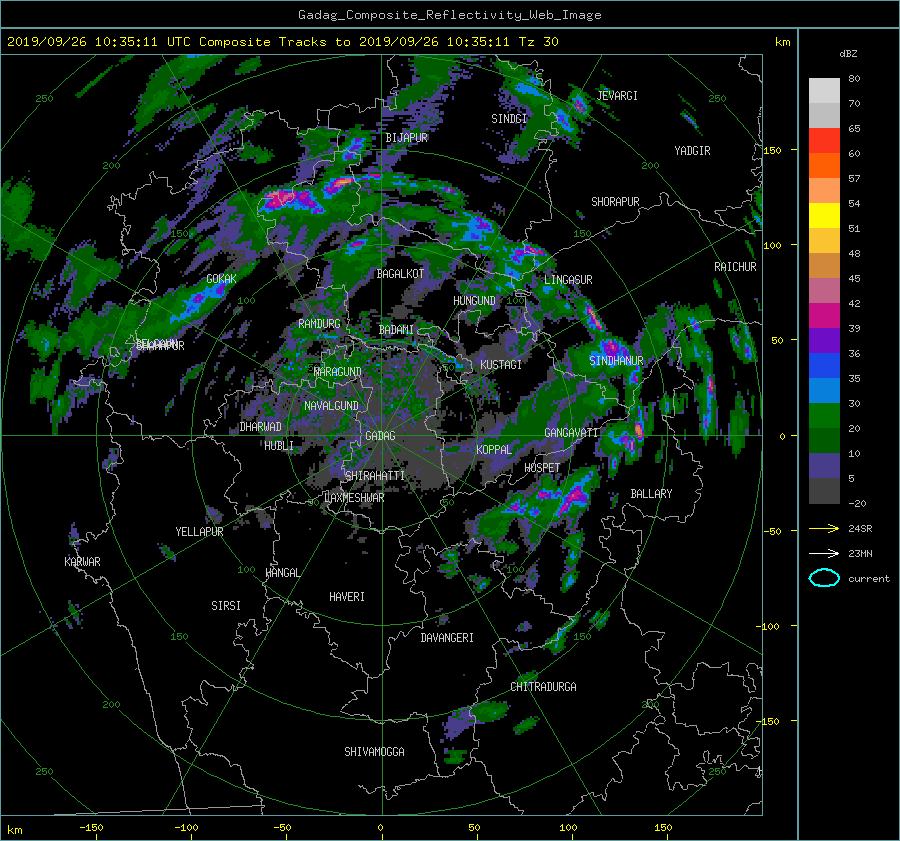Click the SINDGI city label
This screenshot has height=841, width=900.
(509, 119)
